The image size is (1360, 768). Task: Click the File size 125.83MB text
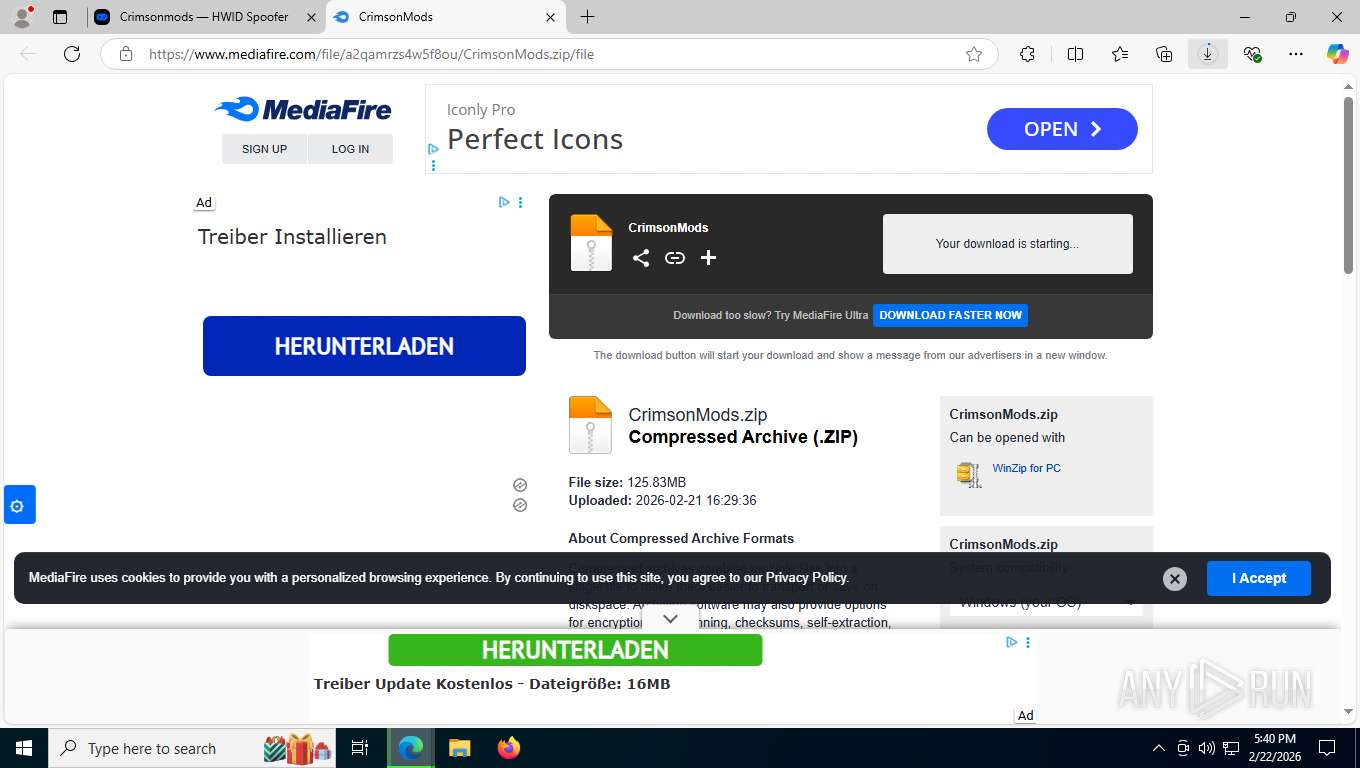(x=627, y=482)
